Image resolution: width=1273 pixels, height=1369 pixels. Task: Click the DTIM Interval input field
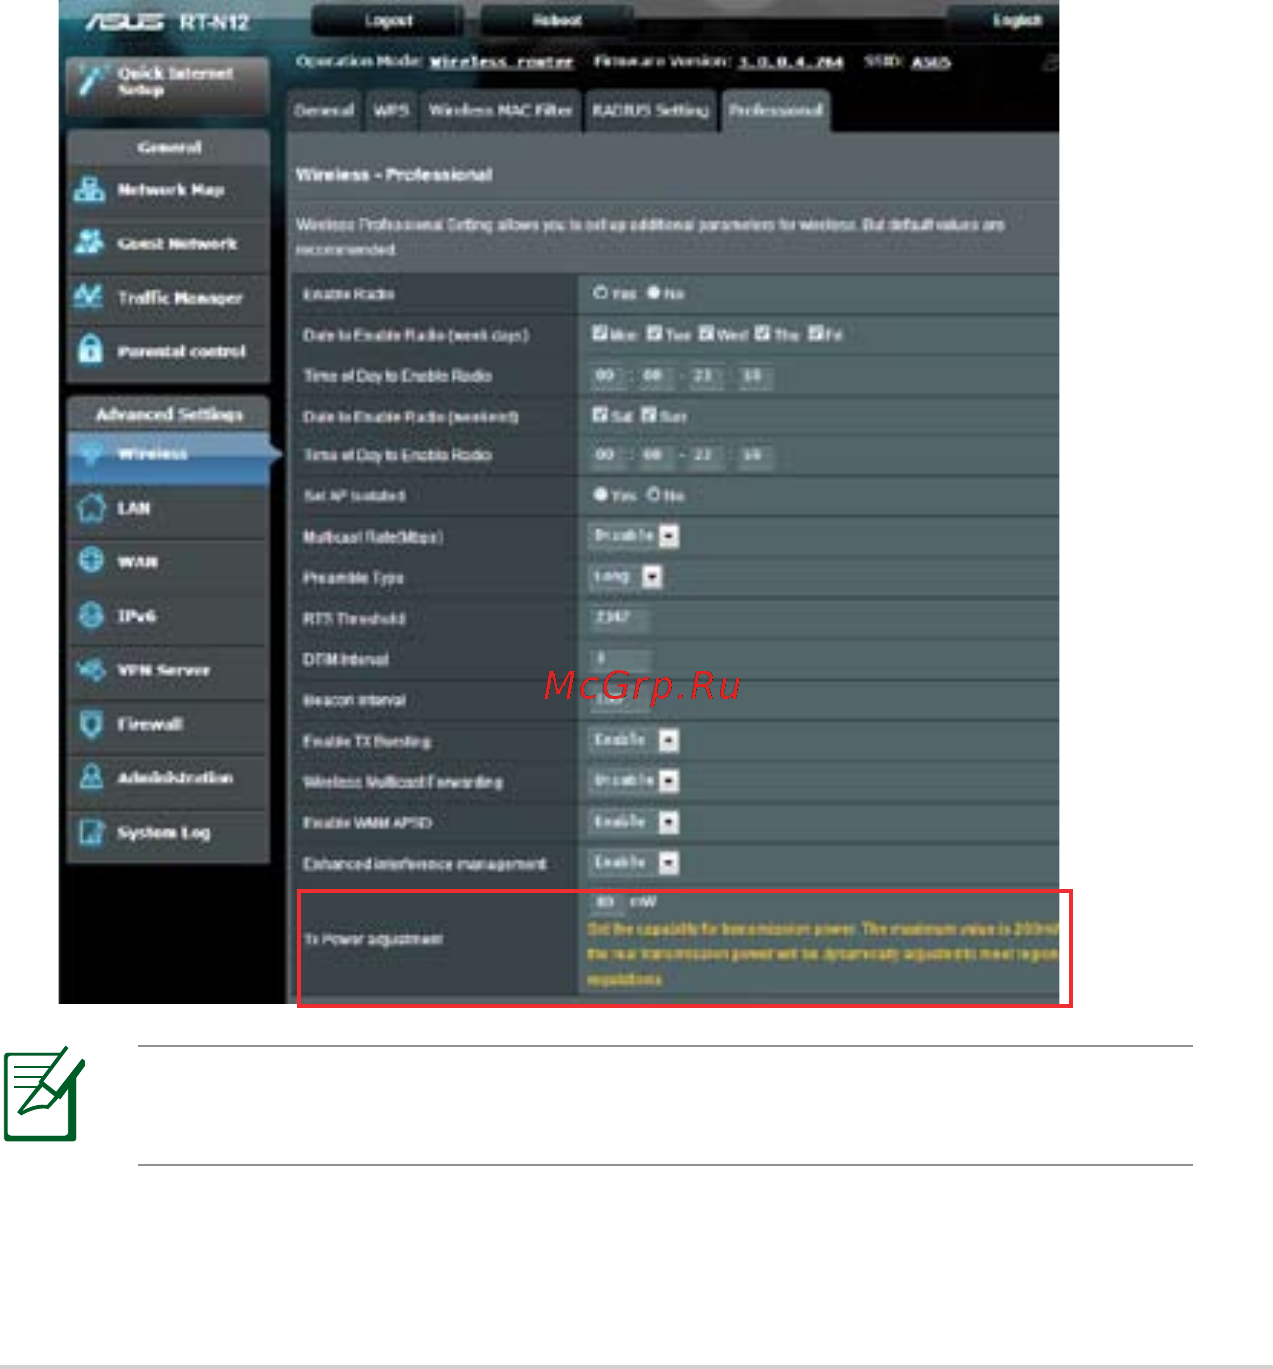pyautogui.click(x=620, y=659)
